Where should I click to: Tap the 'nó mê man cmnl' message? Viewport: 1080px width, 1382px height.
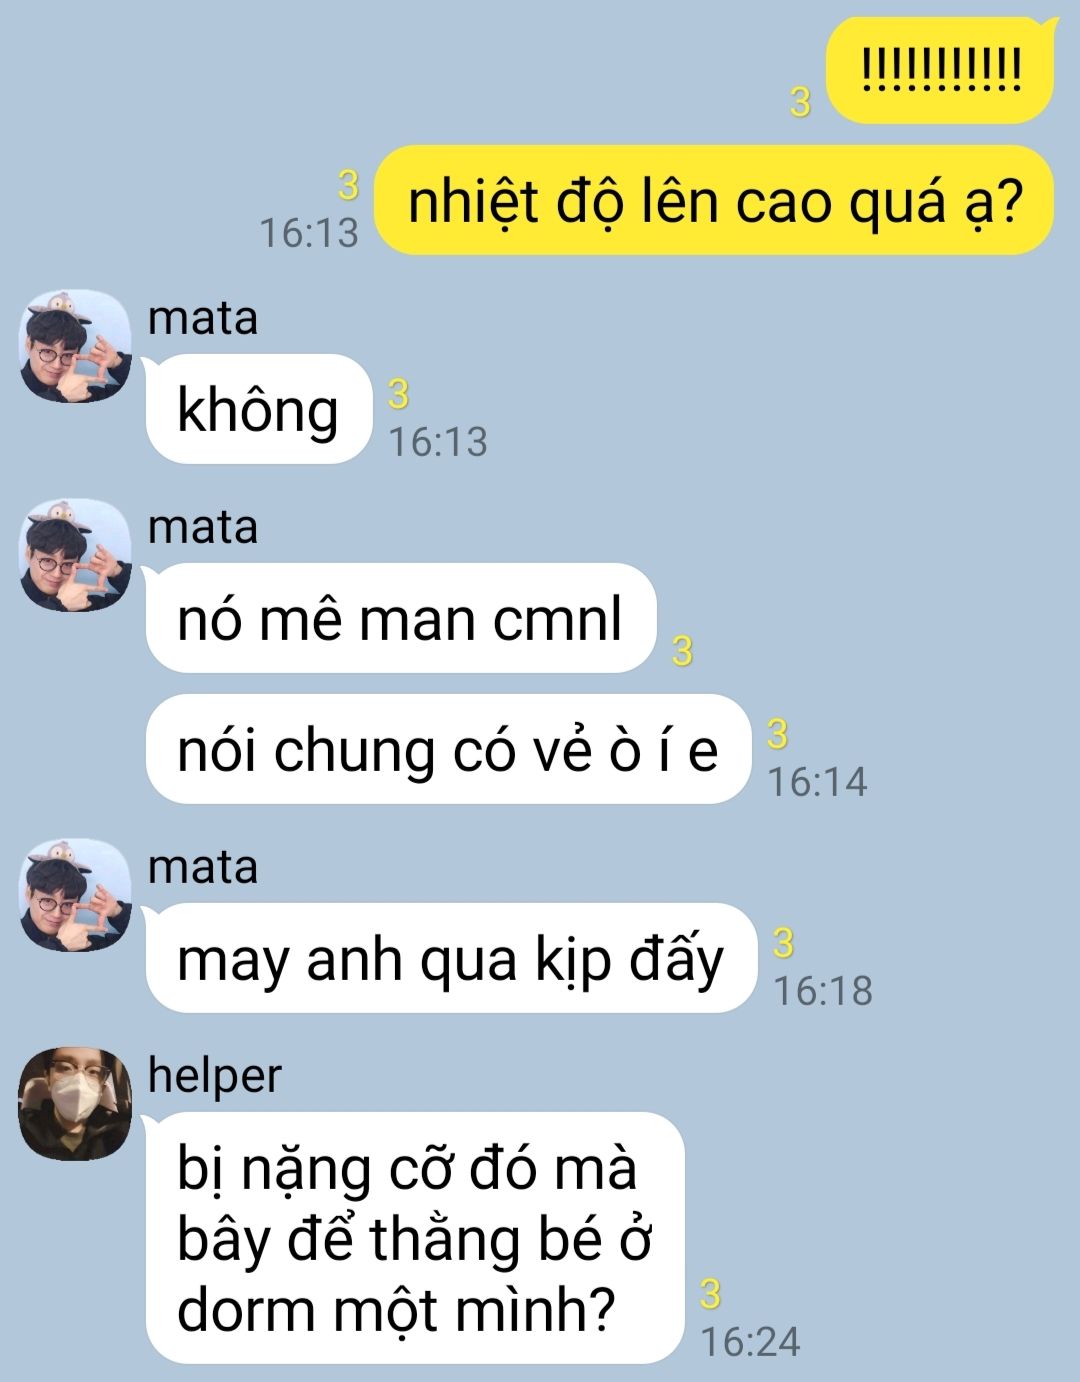pos(400,618)
